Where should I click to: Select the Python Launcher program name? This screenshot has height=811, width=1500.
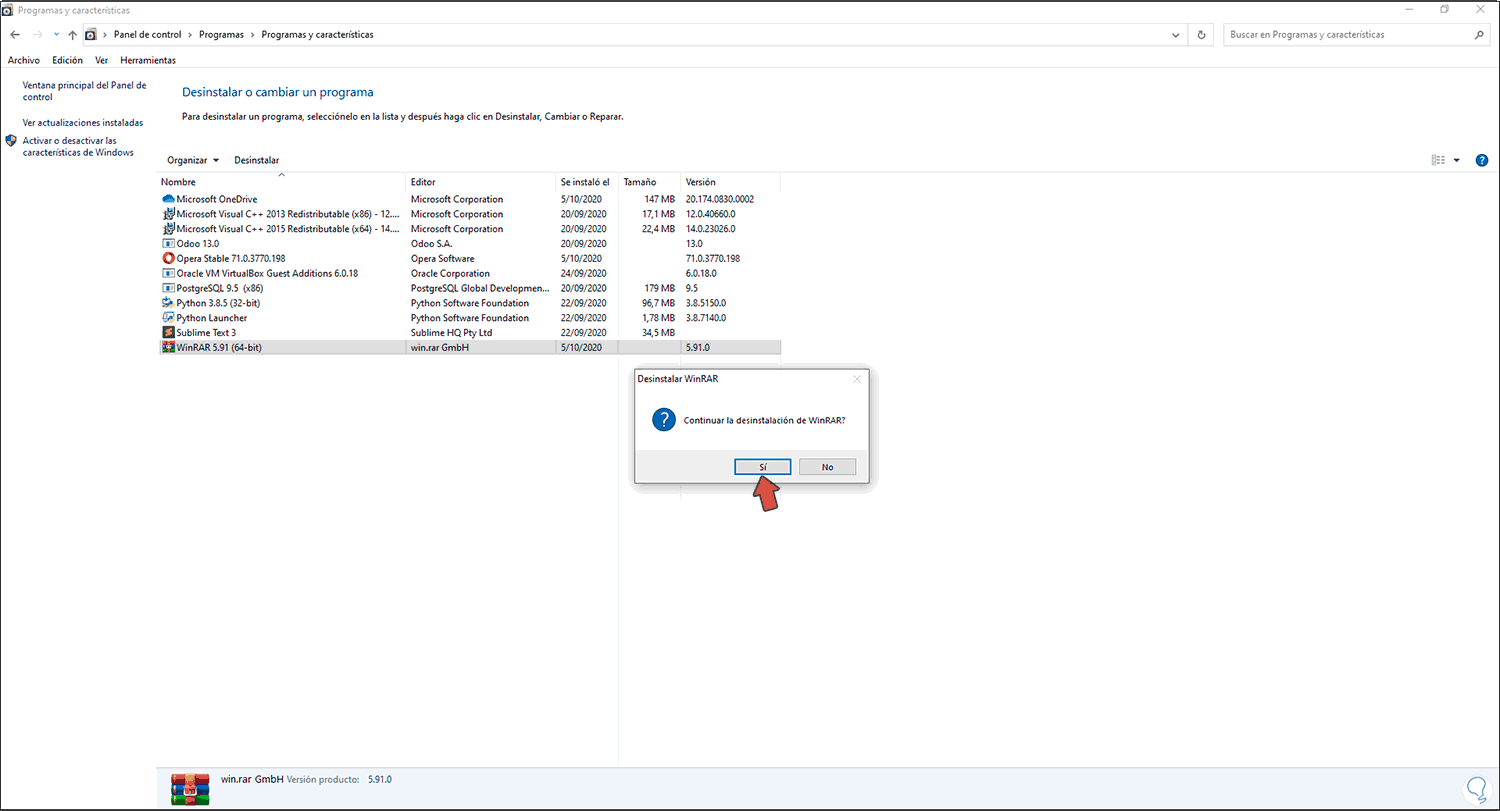click(x=211, y=318)
